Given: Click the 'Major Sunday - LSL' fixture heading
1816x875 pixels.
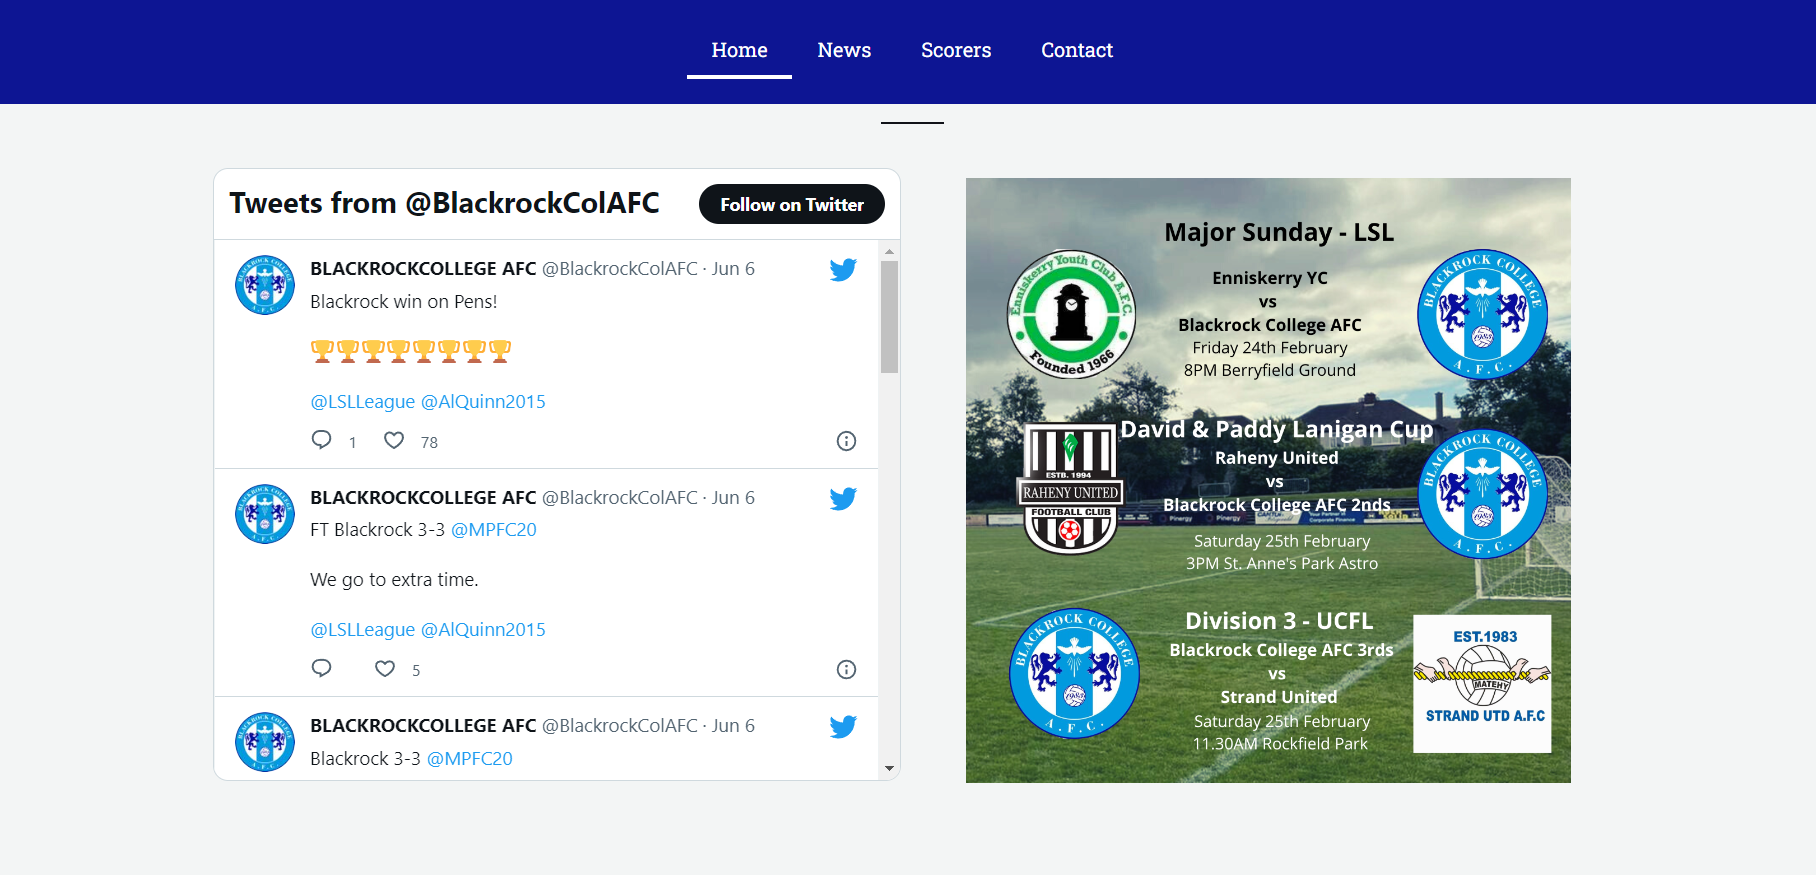Looking at the screenshot, I should coord(1279,232).
